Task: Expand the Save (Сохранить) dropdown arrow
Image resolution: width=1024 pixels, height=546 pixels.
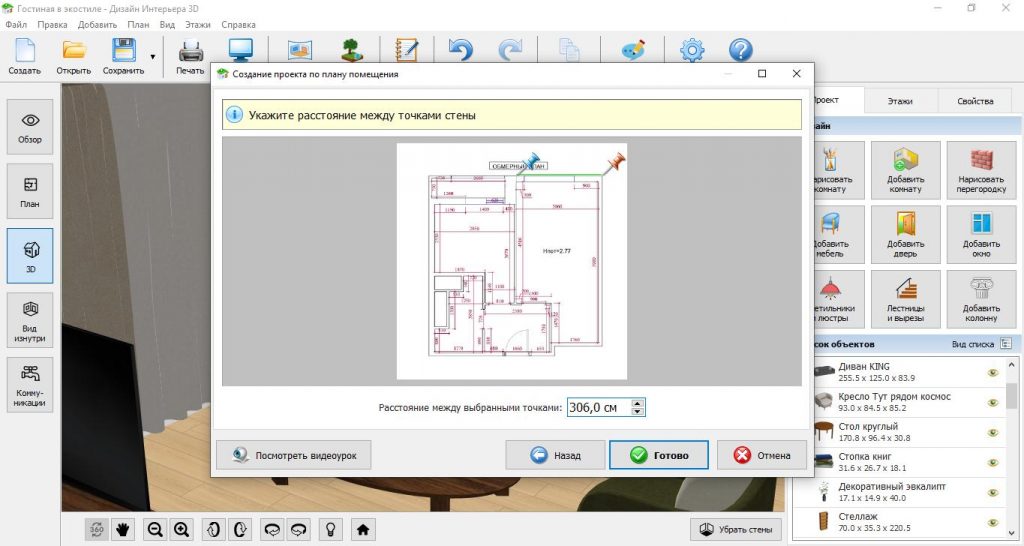Action: [x=152, y=56]
